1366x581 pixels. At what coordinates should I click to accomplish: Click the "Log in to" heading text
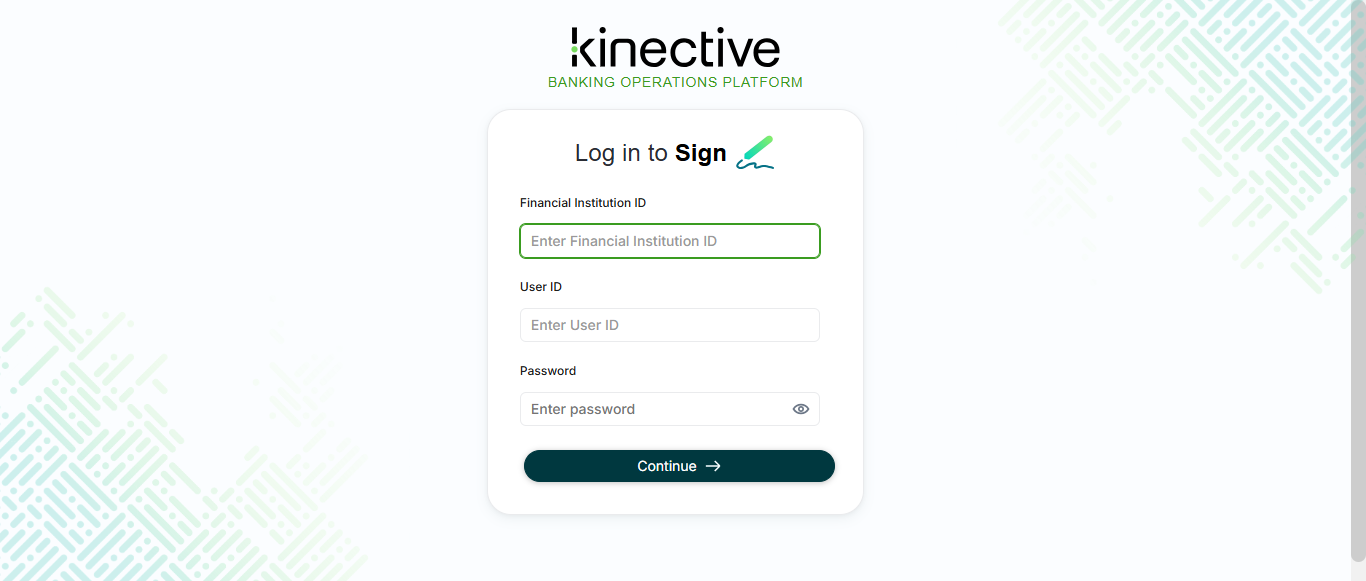[x=621, y=153]
